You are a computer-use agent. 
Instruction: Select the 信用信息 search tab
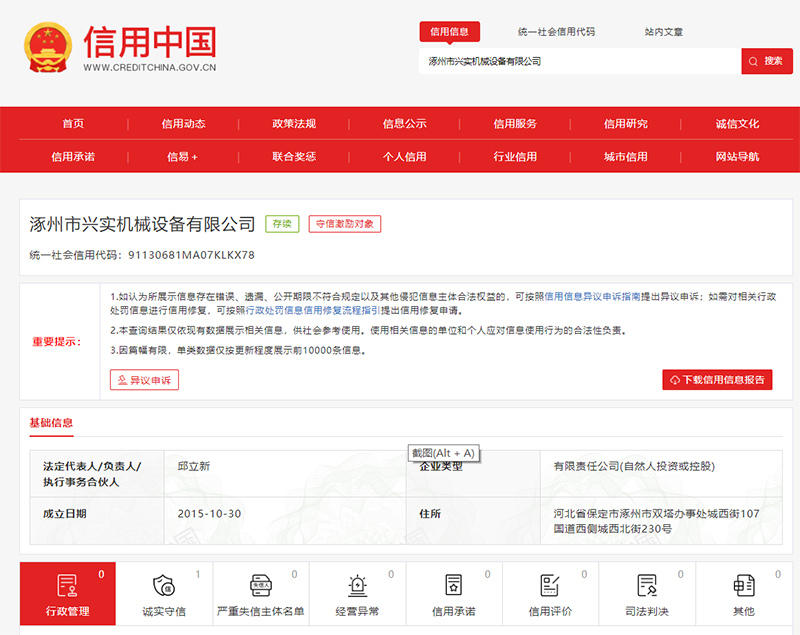449,32
